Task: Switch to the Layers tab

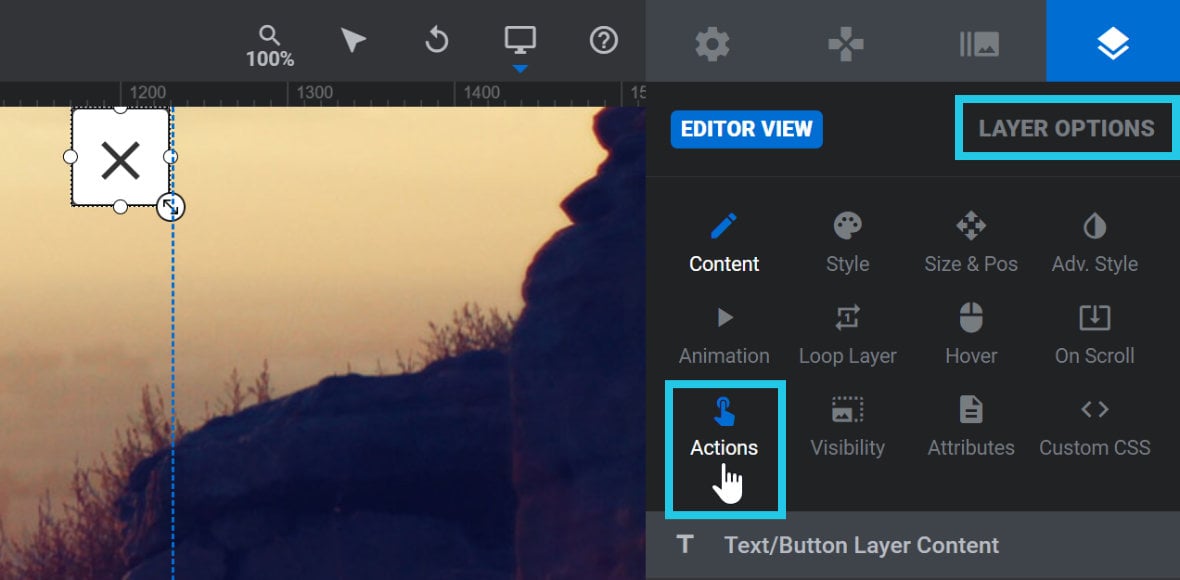Action: (1113, 43)
